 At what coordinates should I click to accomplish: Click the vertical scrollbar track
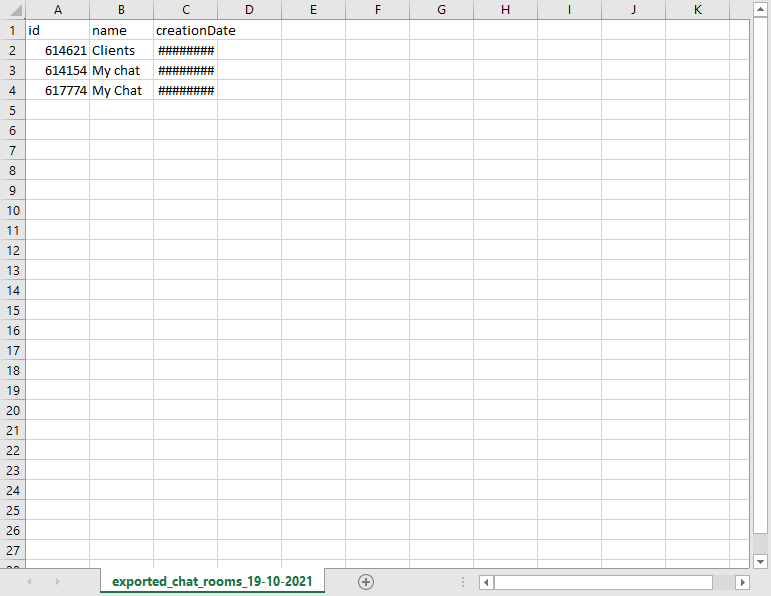tap(760, 300)
